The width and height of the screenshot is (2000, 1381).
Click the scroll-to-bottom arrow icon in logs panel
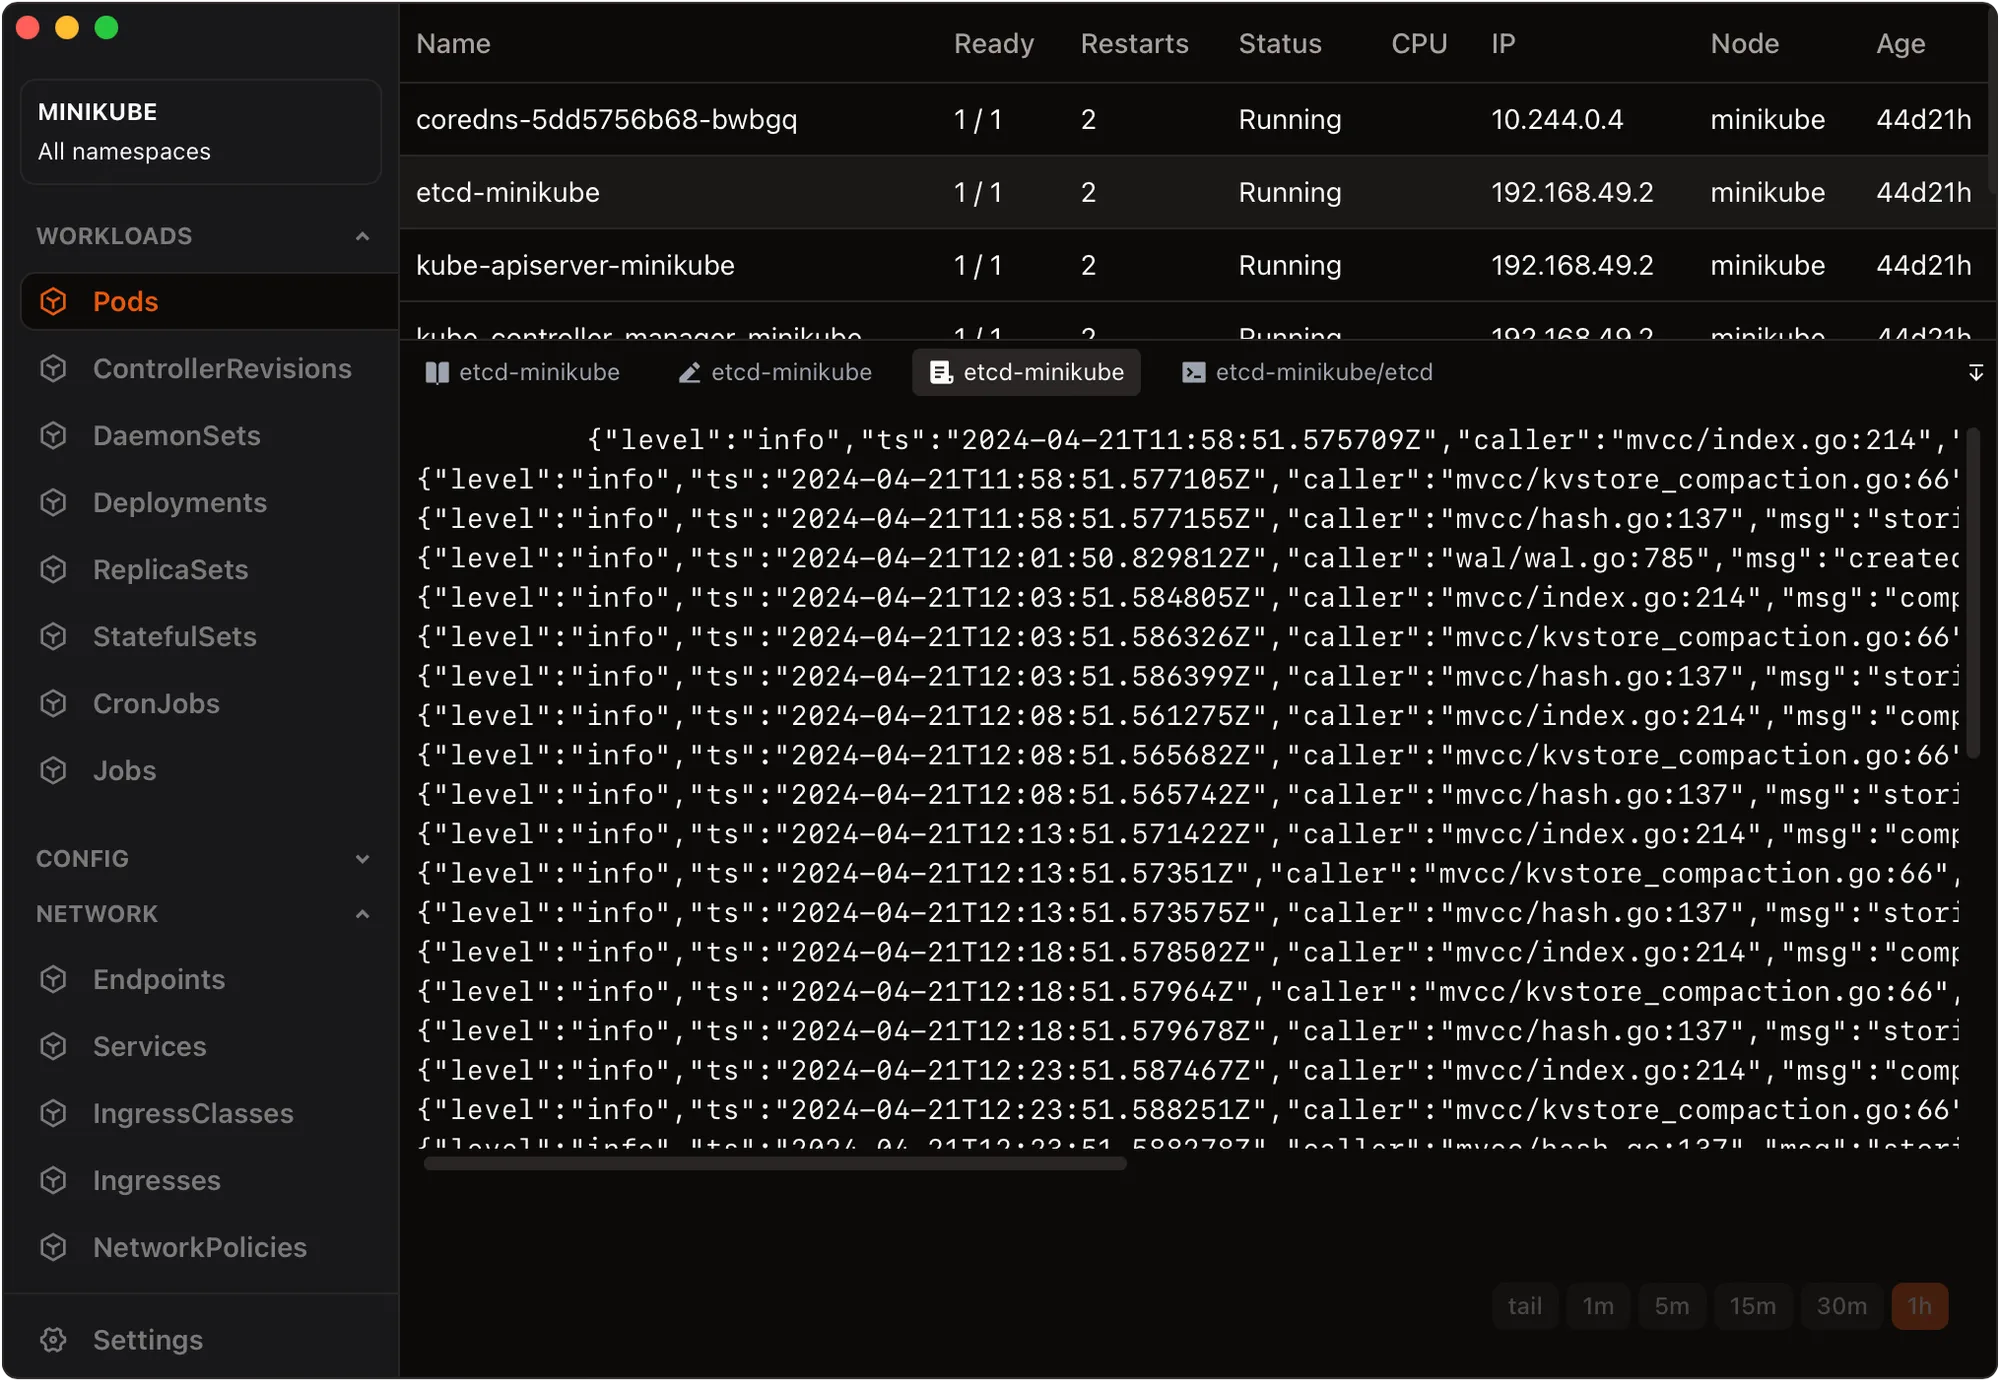tap(1976, 372)
